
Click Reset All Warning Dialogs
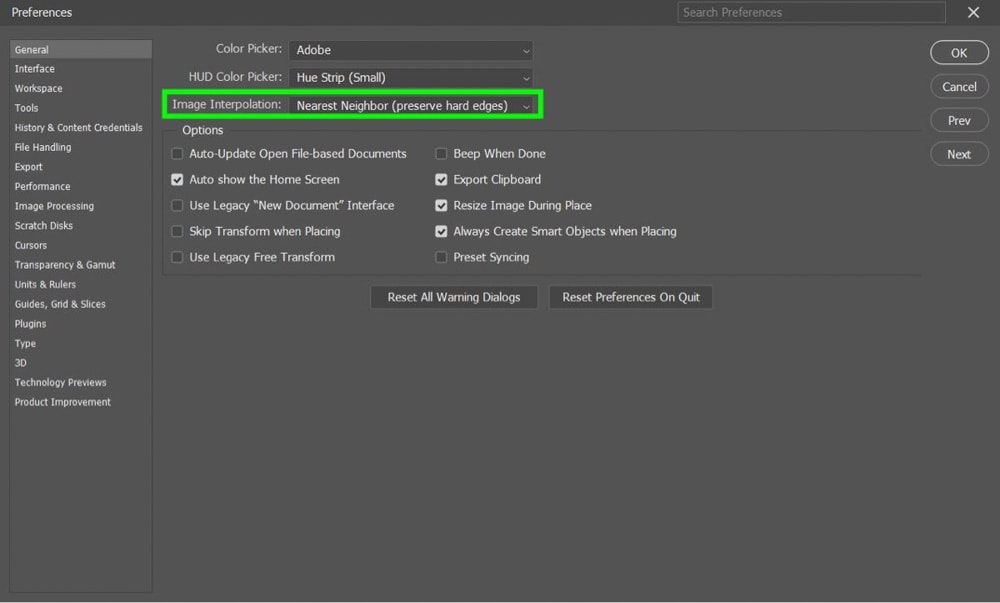coord(453,296)
